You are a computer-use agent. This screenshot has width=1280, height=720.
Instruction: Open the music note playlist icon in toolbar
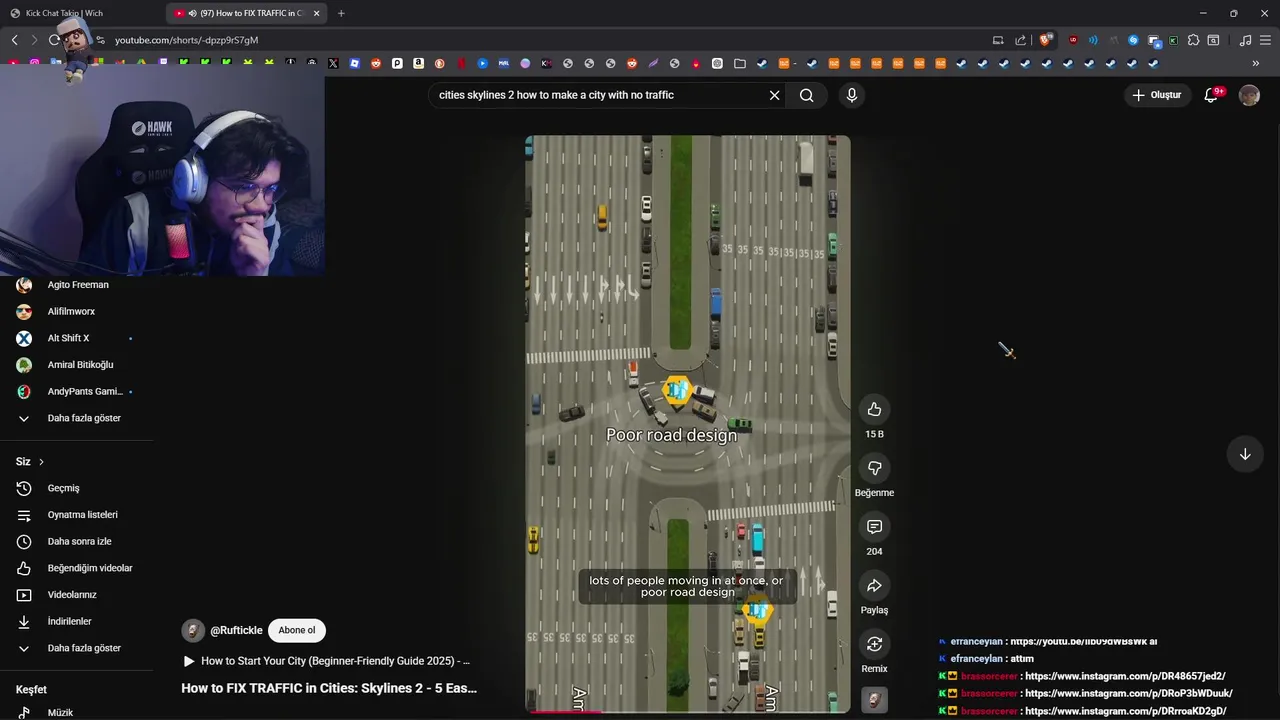(x=1245, y=40)
